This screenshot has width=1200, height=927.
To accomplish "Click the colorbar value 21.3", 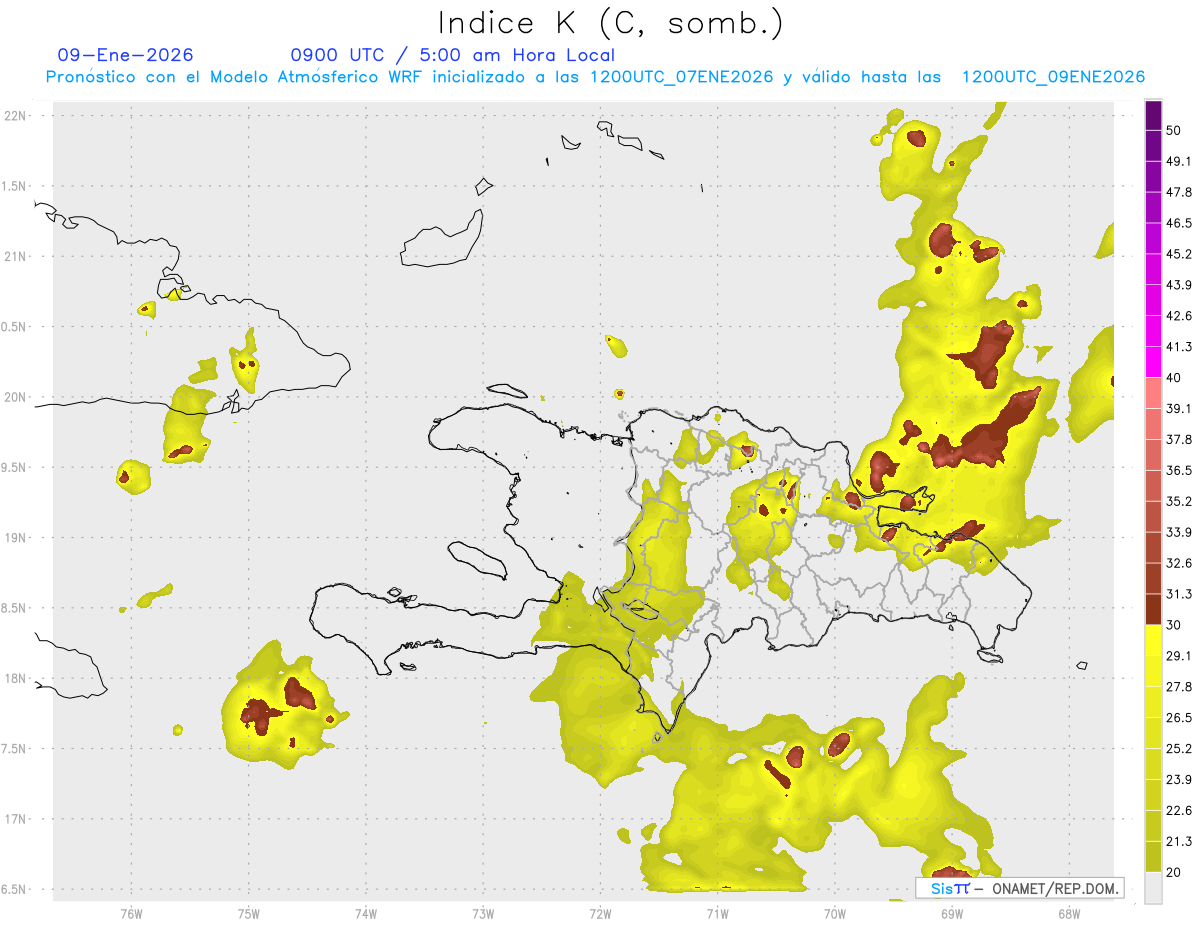I will tap(1179, 842).
